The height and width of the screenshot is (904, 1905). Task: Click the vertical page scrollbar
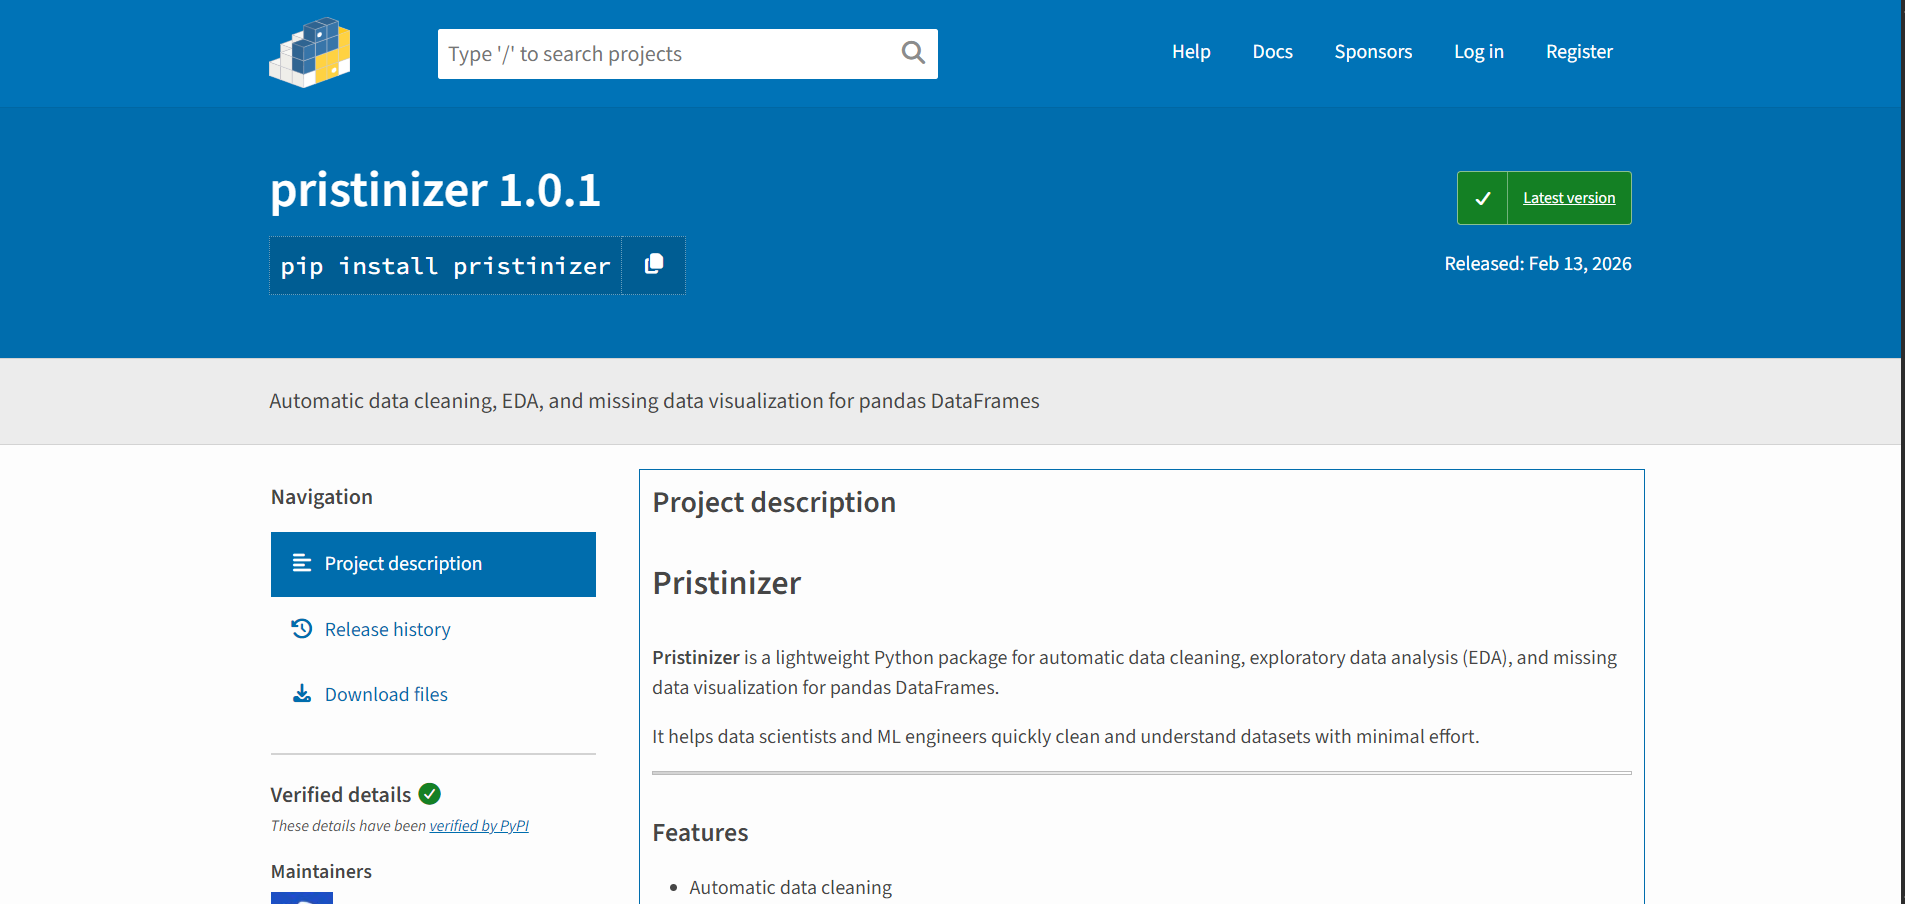pos(1903,452)
